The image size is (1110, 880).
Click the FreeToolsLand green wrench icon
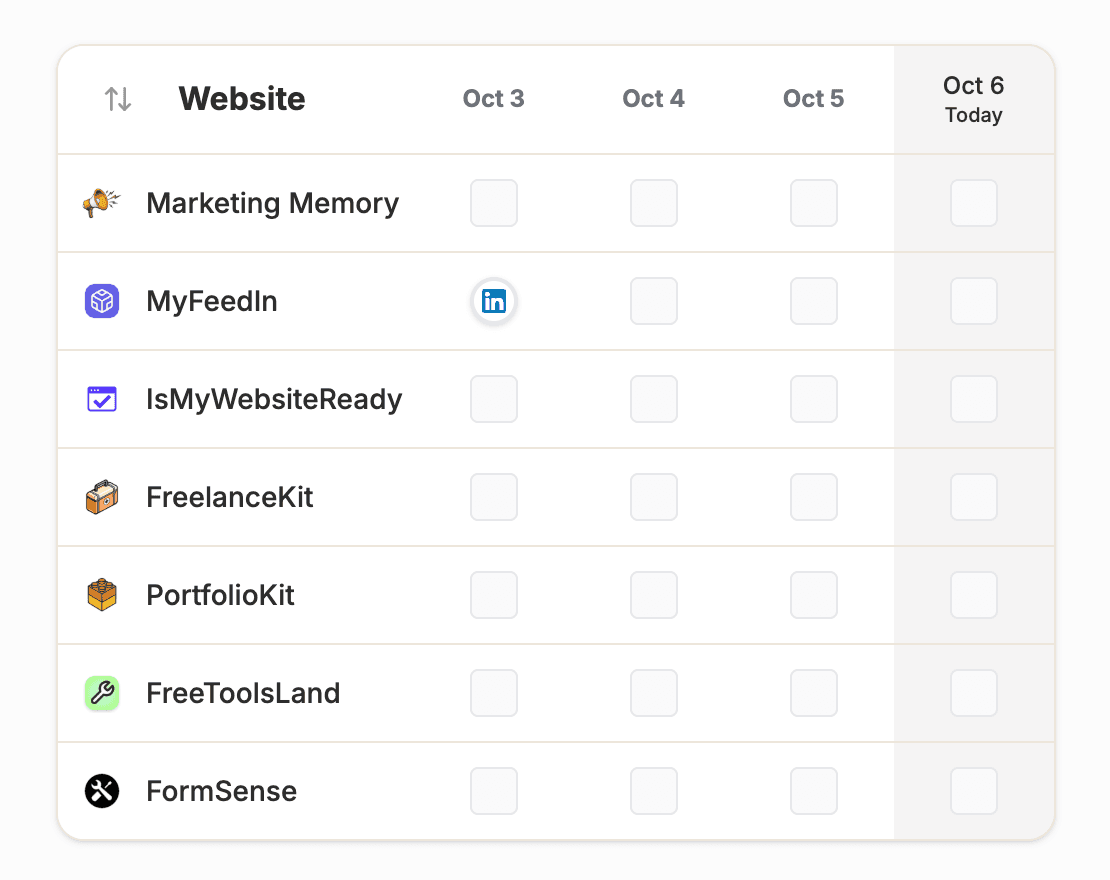[x=102, y=693]
